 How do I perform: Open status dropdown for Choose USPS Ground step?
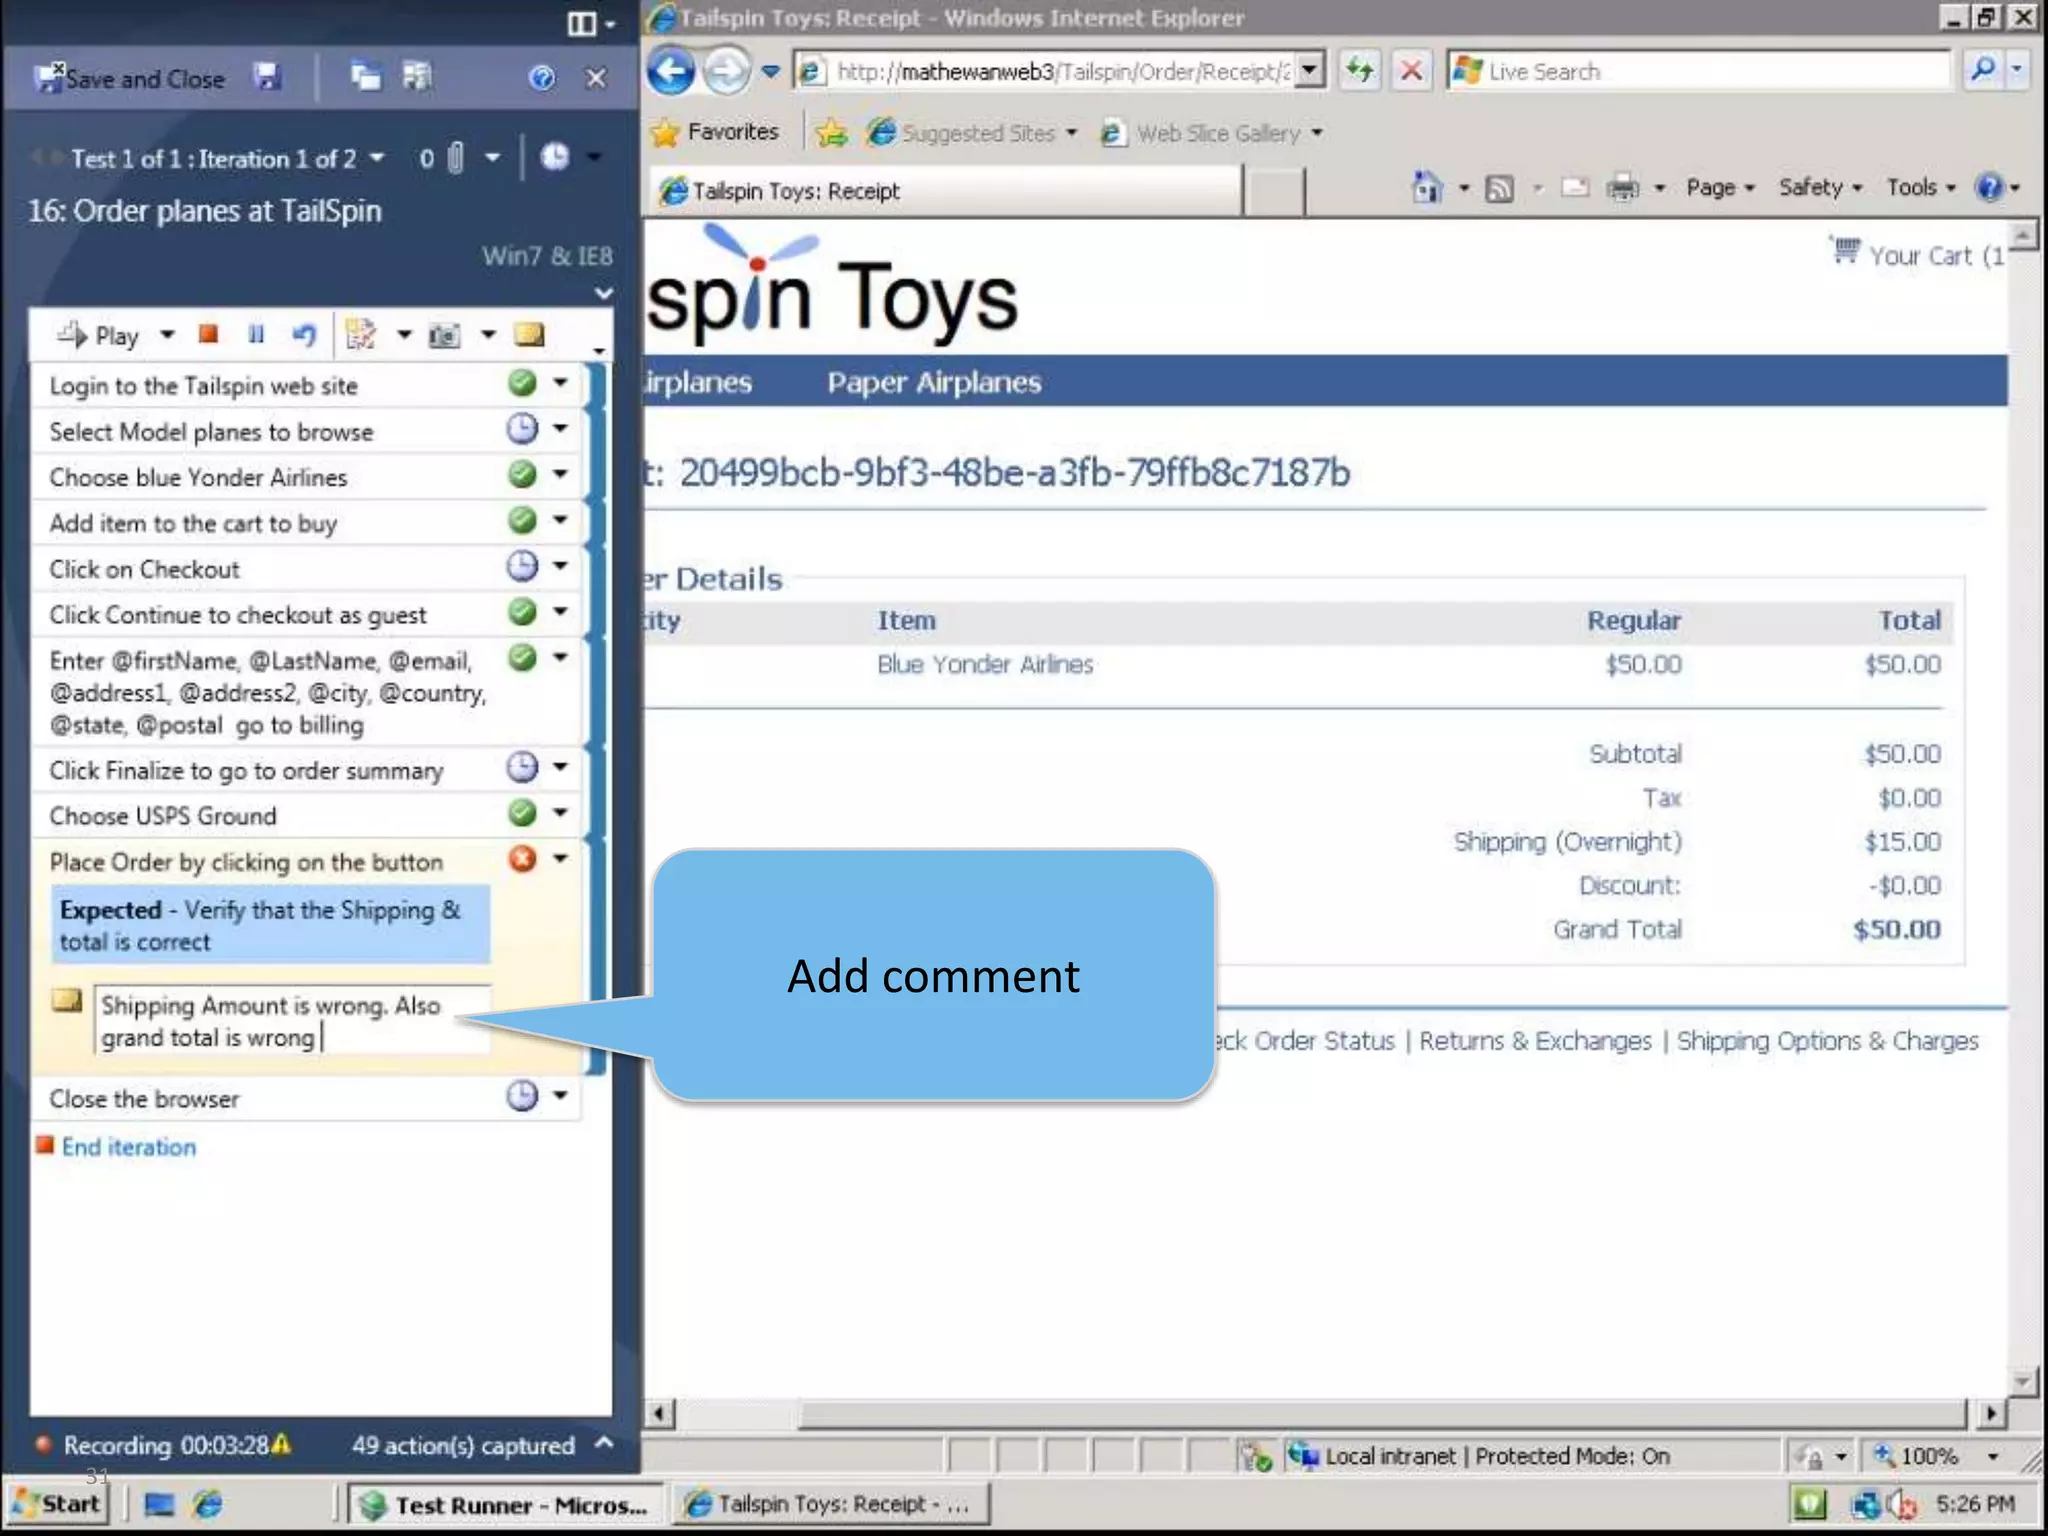coord(560,813)
